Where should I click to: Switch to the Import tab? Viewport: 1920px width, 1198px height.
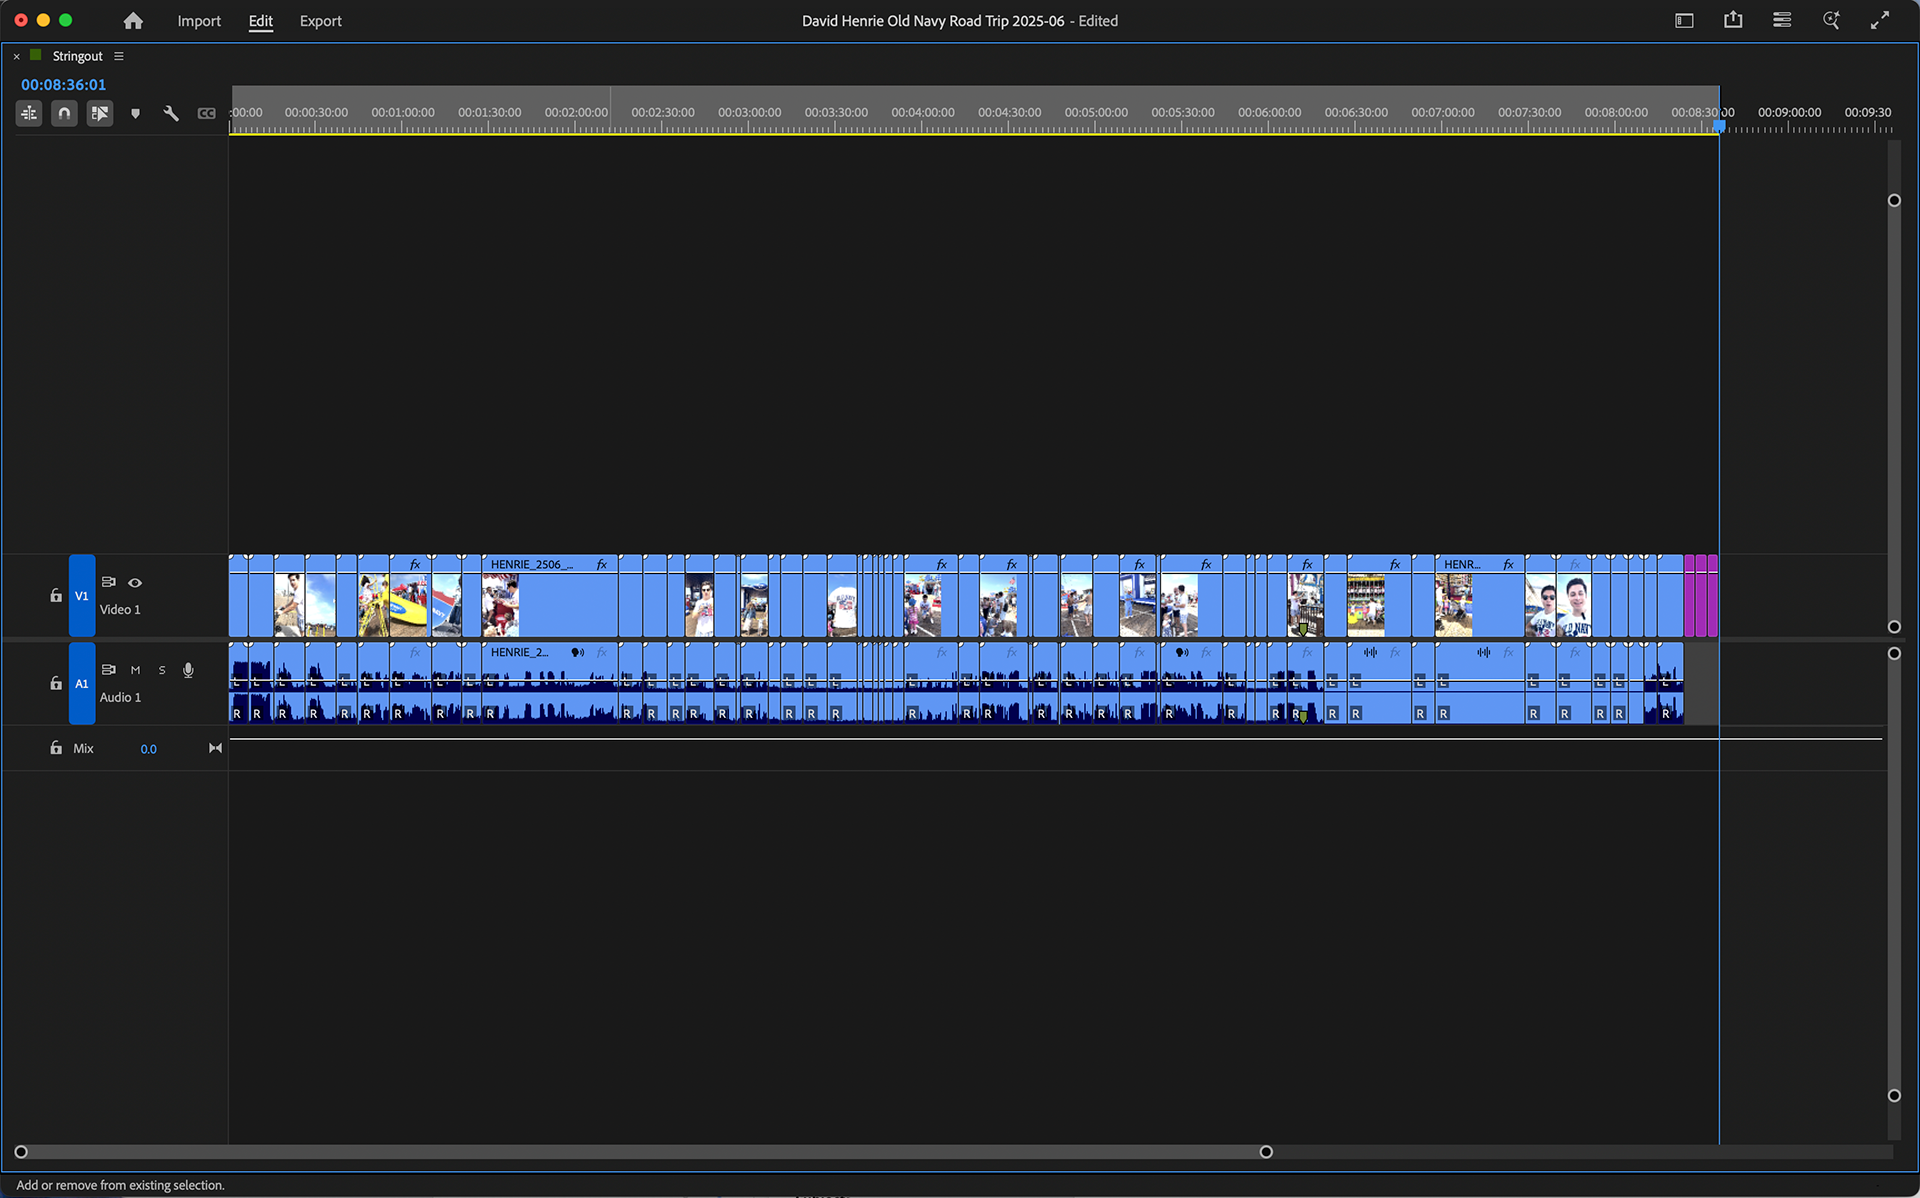click(x=199, y=20)
